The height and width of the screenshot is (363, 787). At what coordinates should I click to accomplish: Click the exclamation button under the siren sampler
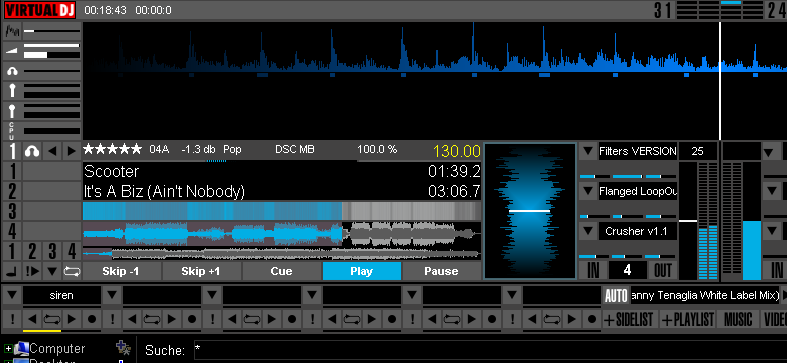12,319
